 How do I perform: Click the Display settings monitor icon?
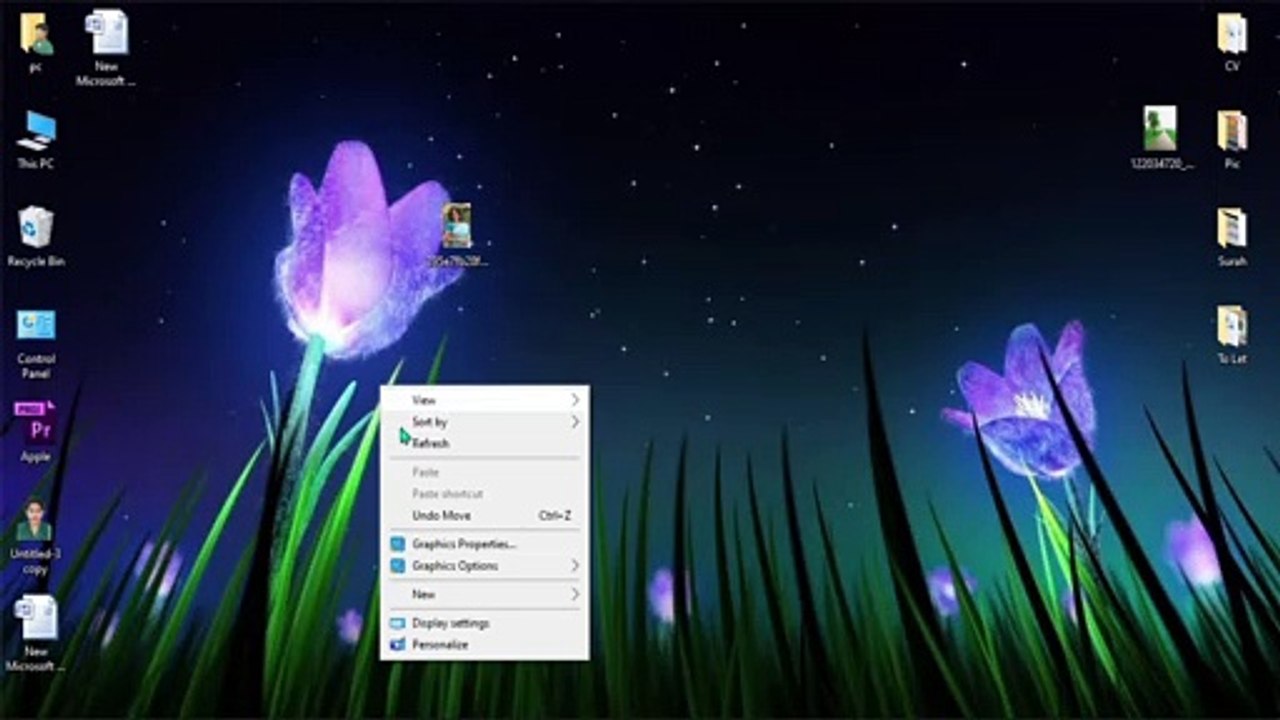tap(397, 623)
